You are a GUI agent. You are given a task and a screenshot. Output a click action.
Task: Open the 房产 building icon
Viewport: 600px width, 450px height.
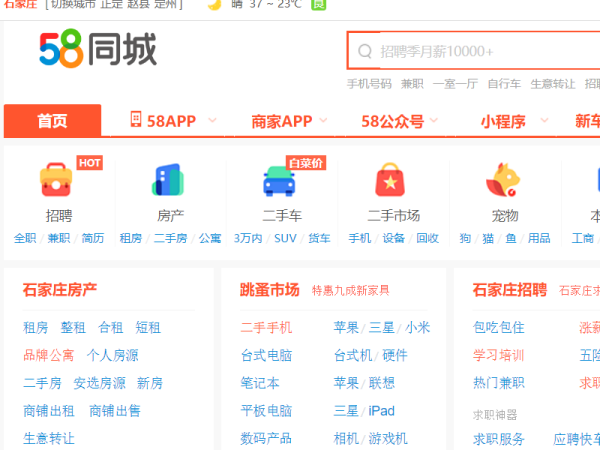pos(168,179)
